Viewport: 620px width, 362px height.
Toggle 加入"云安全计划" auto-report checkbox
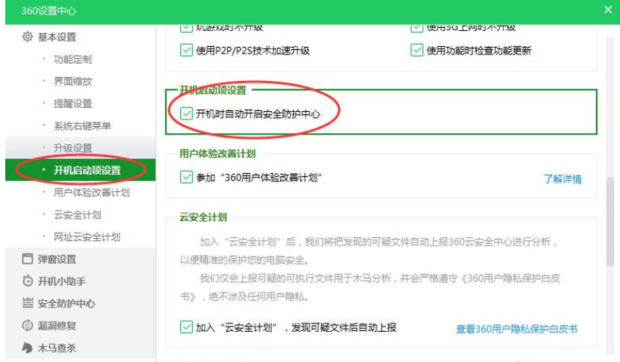pyautogui.click(x=186, y=327)
